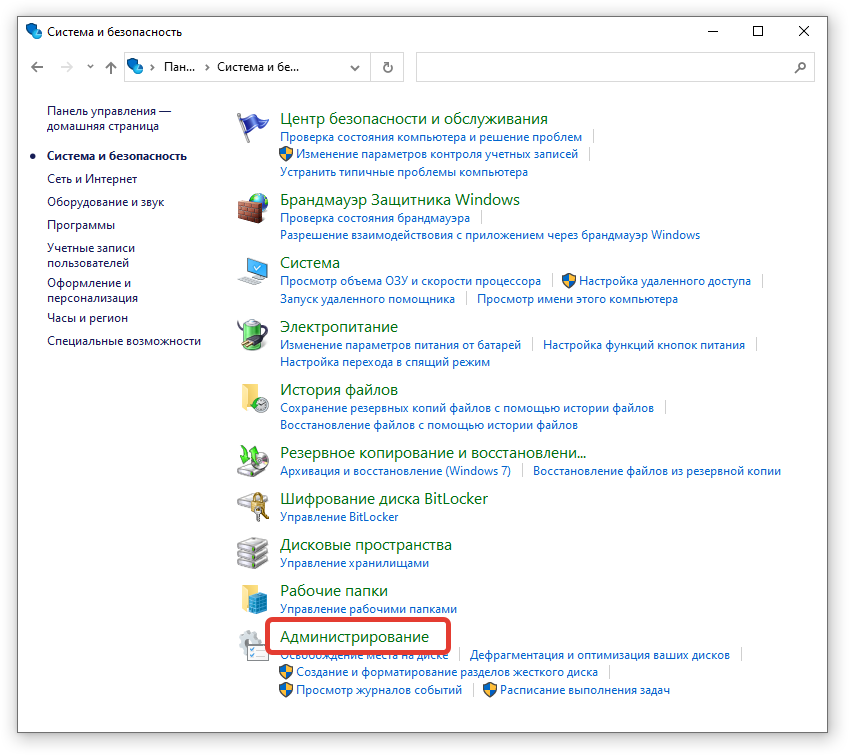Screen dimensions: 849x755
Task: Expand the chevron before 'Система и бе…' breadcrumb
Action: coord(207,68)
